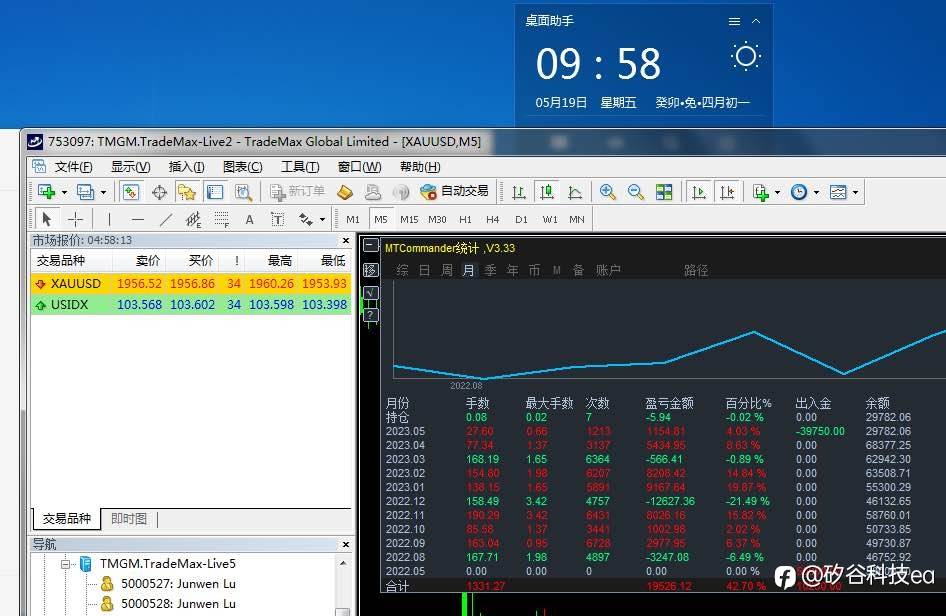Click the tile windows grid icon
Screen dimensions: 946x616
point(664,192)
